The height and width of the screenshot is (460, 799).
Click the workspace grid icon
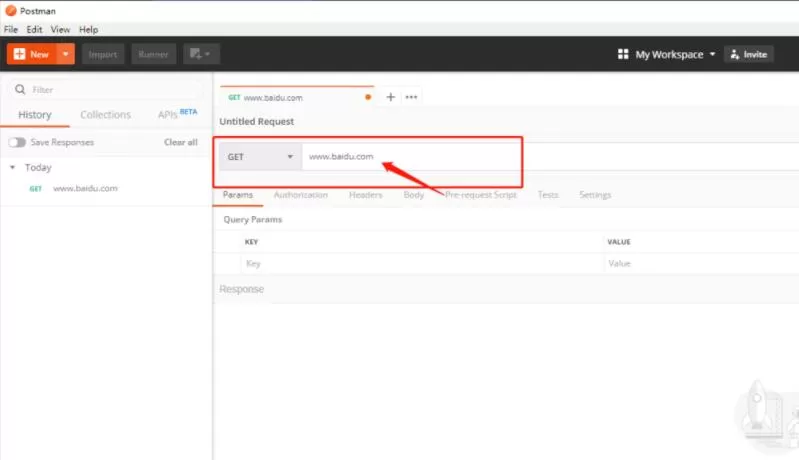(623, 54)
